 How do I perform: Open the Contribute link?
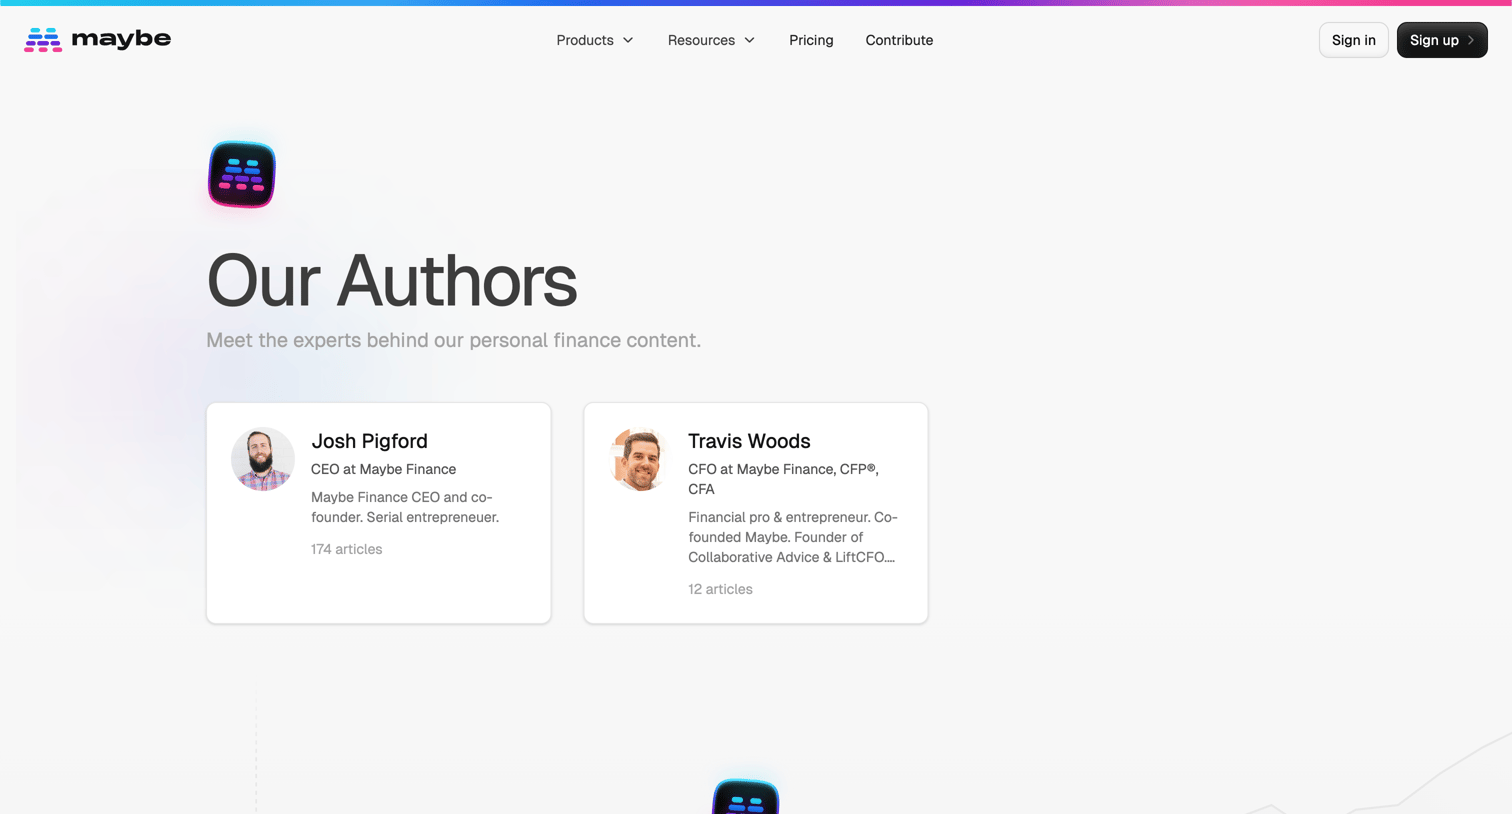(x=899, y=40)
